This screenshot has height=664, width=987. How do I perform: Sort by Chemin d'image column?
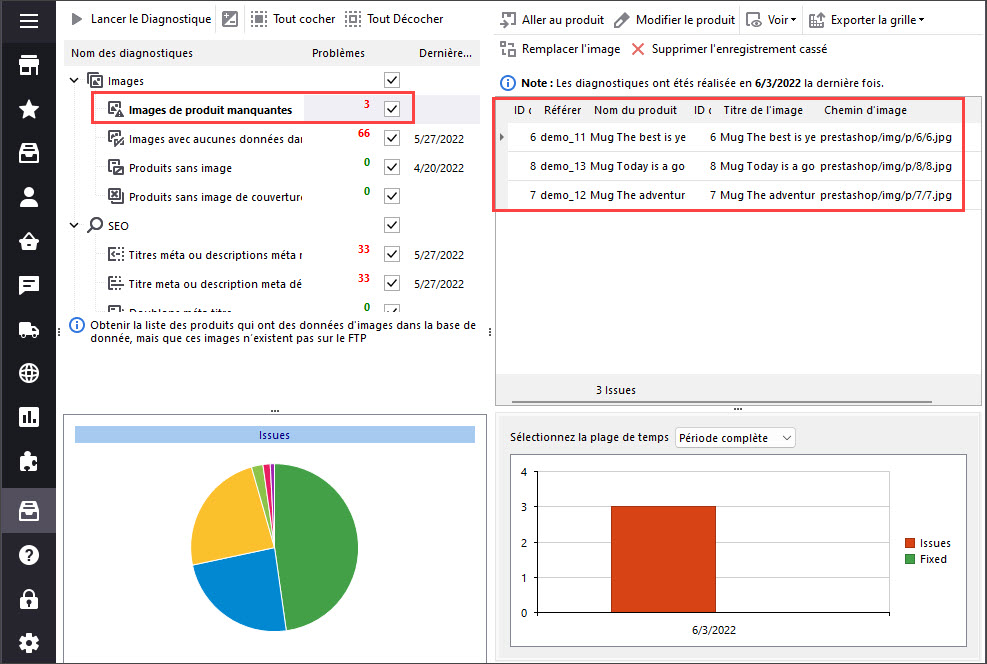[866, 110]
